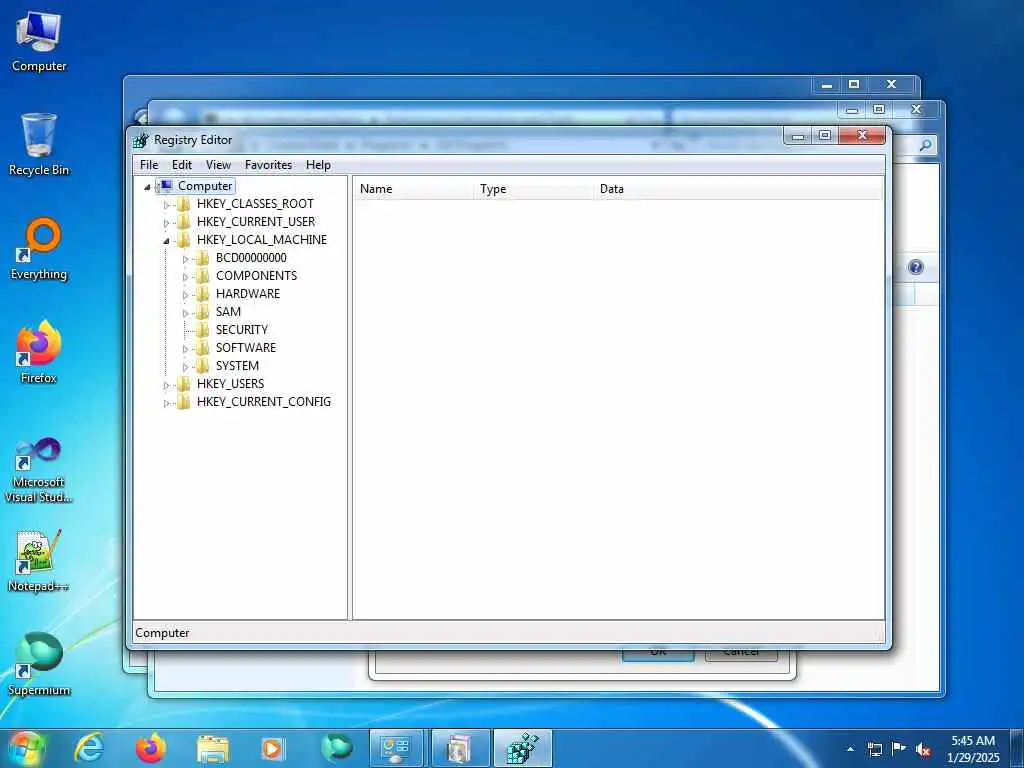Expand the HKEY_CURRENT_USER arrow
Viewport: 1024px width, 768px height.
[167, 223]
